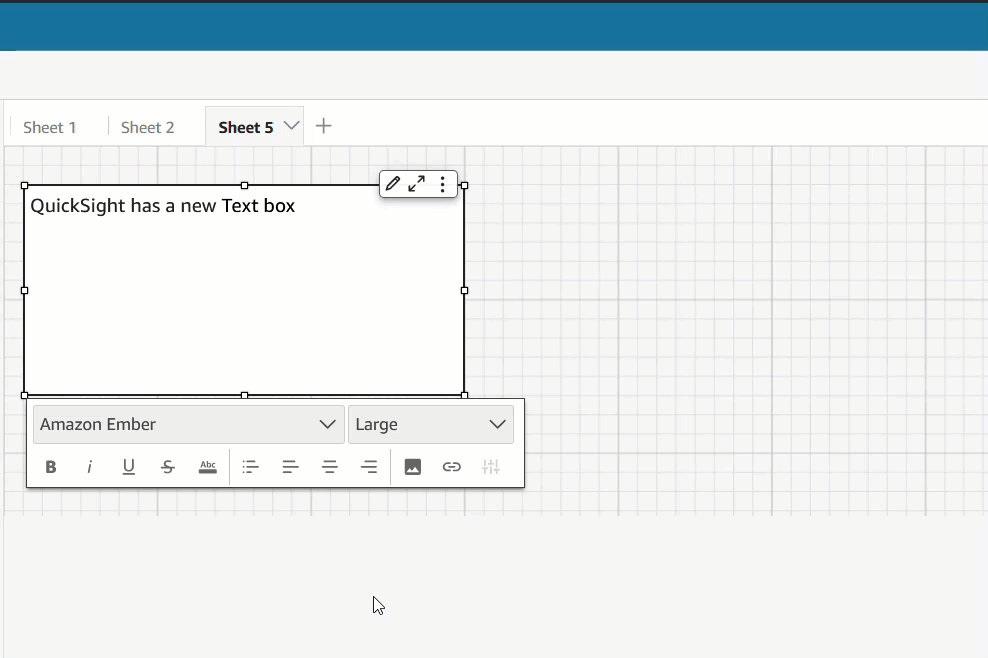988x658 pixels.
Task: Click the left-middle resize handle of text box
Action: (x=25, y=291)
